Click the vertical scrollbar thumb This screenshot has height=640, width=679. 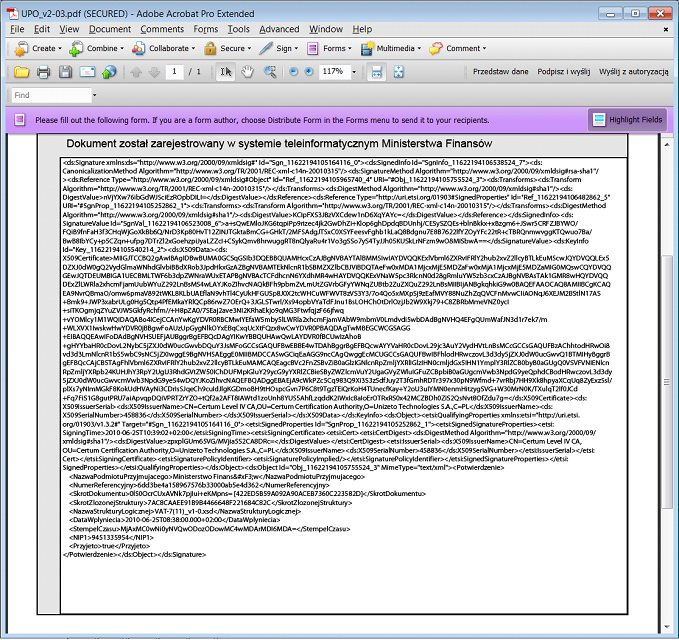pyautogui.click(x=666, y=382)
